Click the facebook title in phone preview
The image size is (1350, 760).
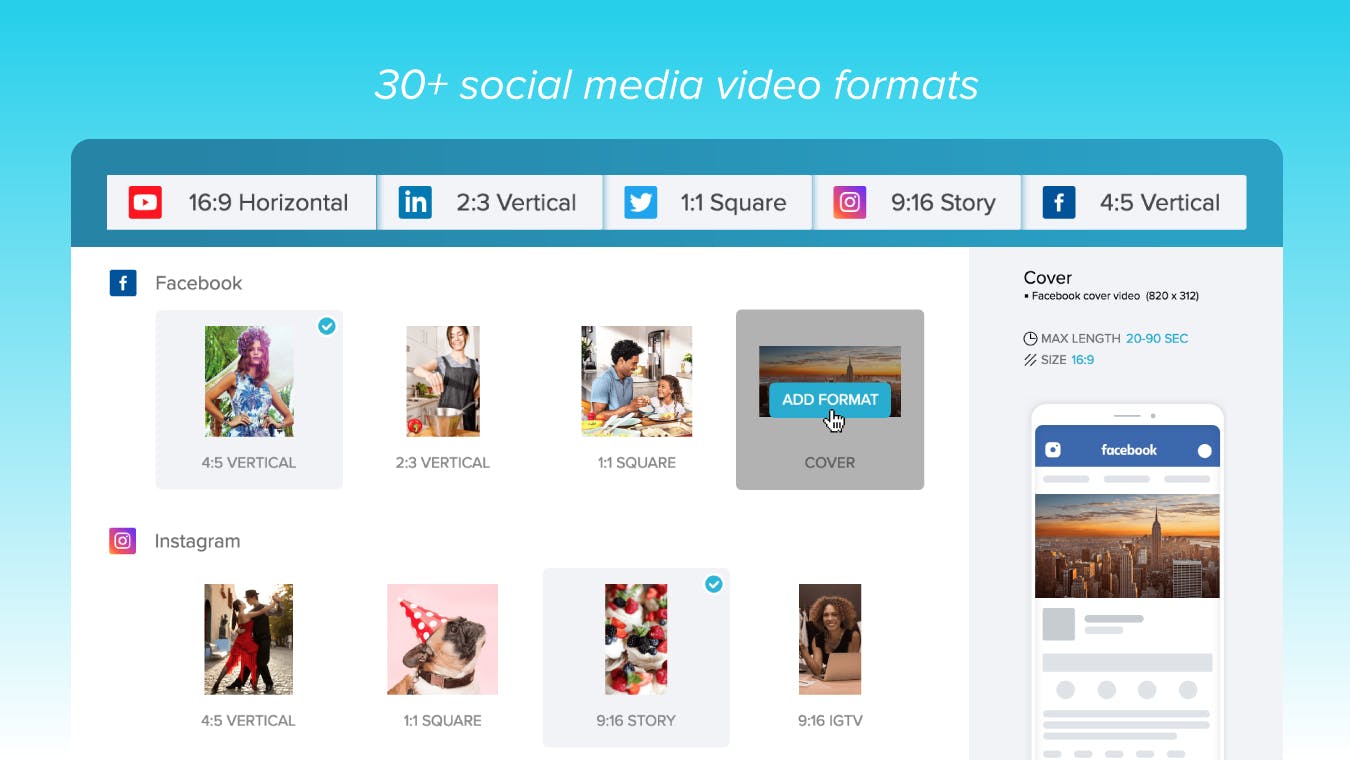point(1129,450)
